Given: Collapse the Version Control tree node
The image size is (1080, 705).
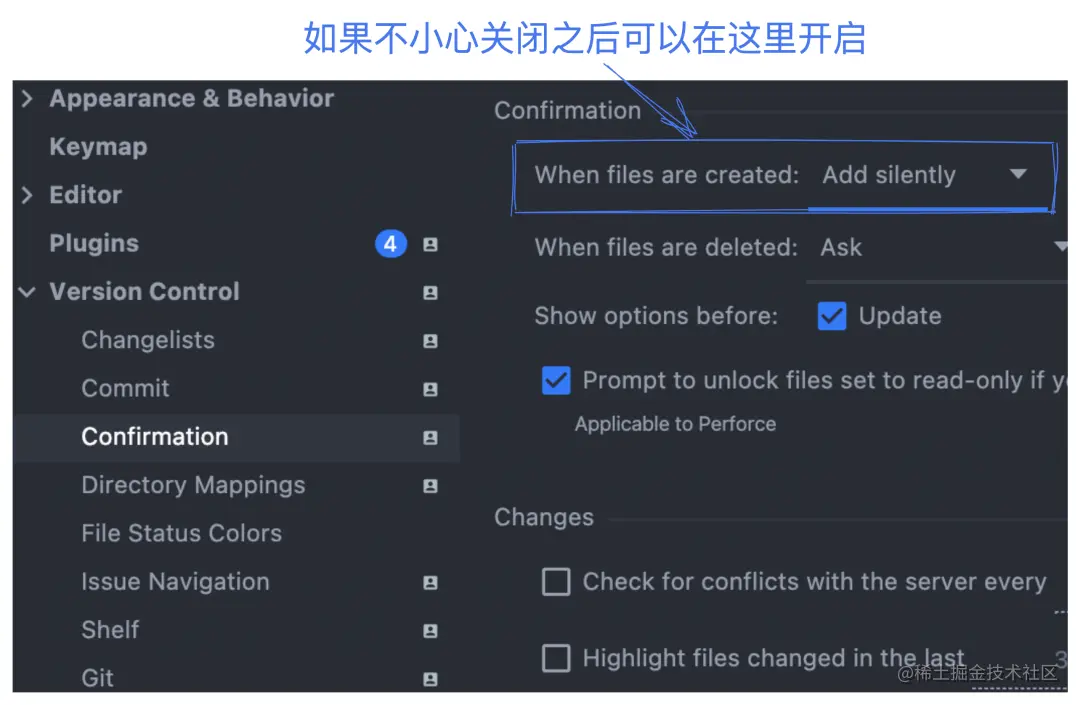Looking at the screenshot, I should 26,292.
